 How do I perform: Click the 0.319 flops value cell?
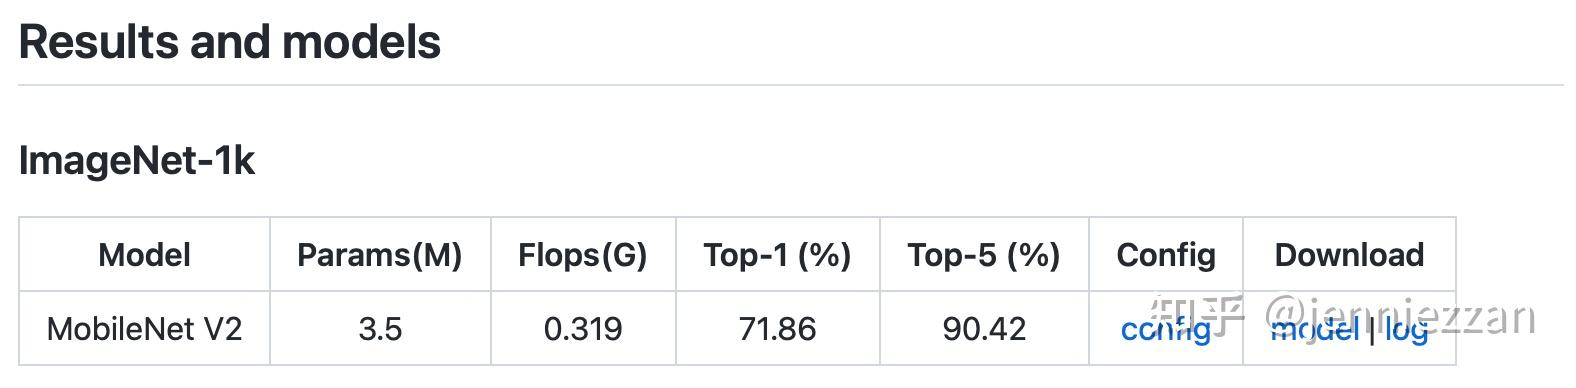(x=583, y=329)
